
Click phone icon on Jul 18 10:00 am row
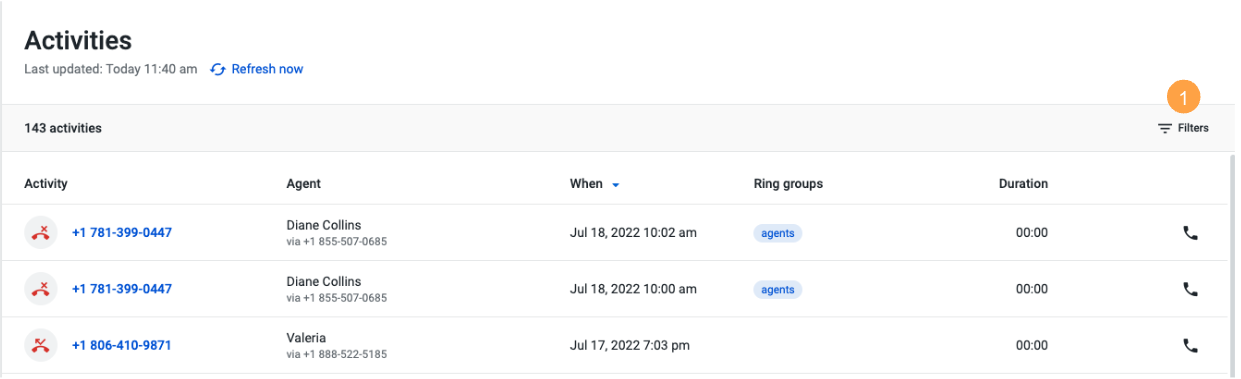[x=1190, y=289]
